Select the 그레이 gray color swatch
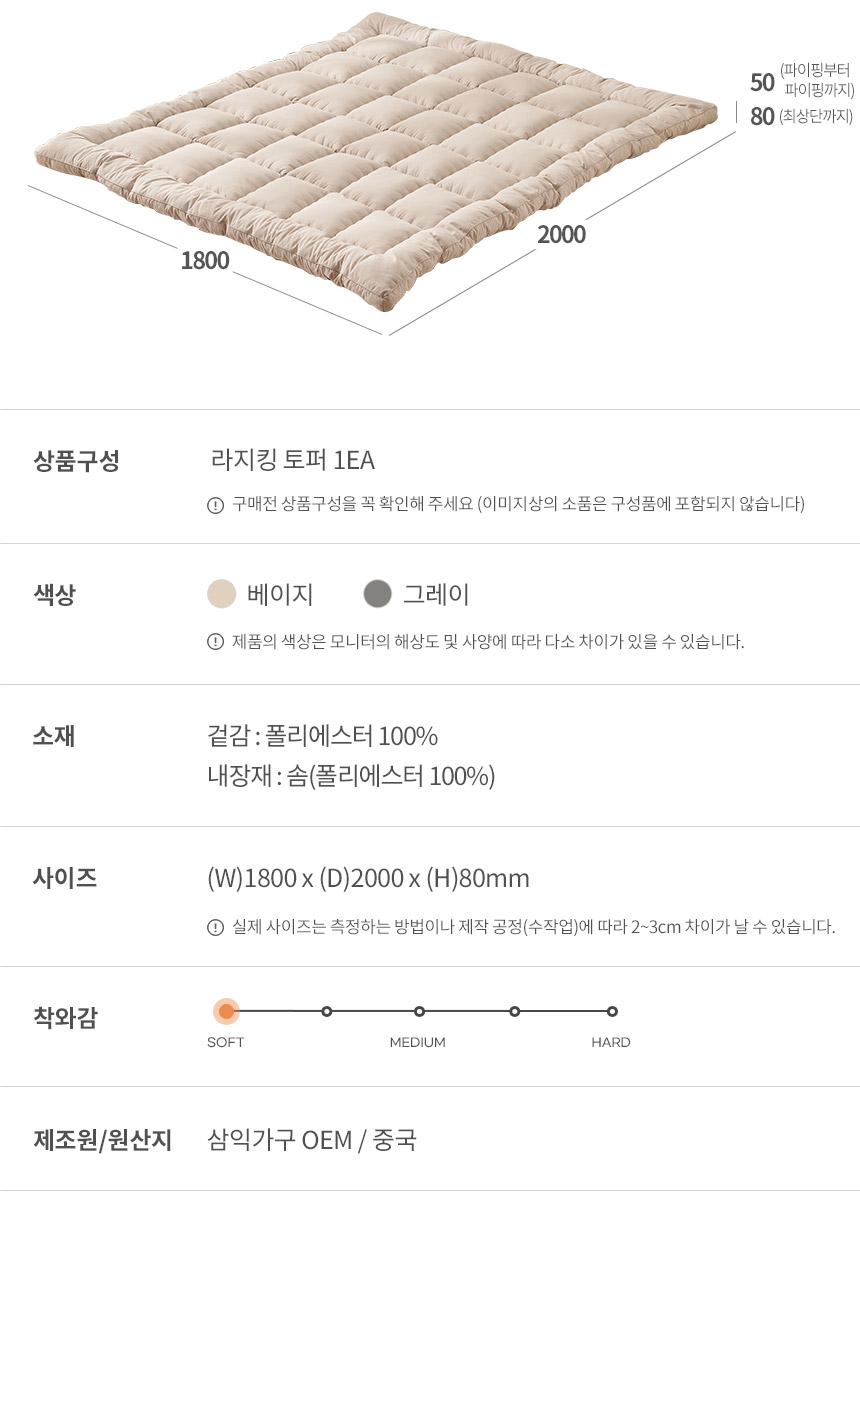The image size is (860, 1423). pos(377,594)
